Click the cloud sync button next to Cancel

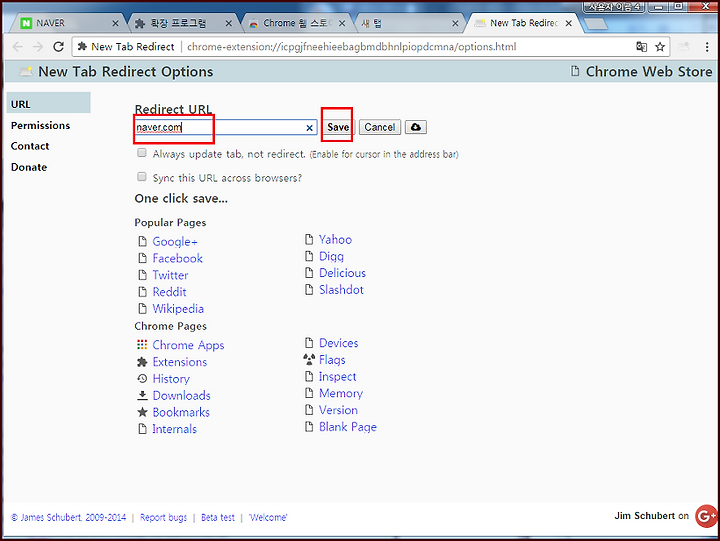(416, 127)
